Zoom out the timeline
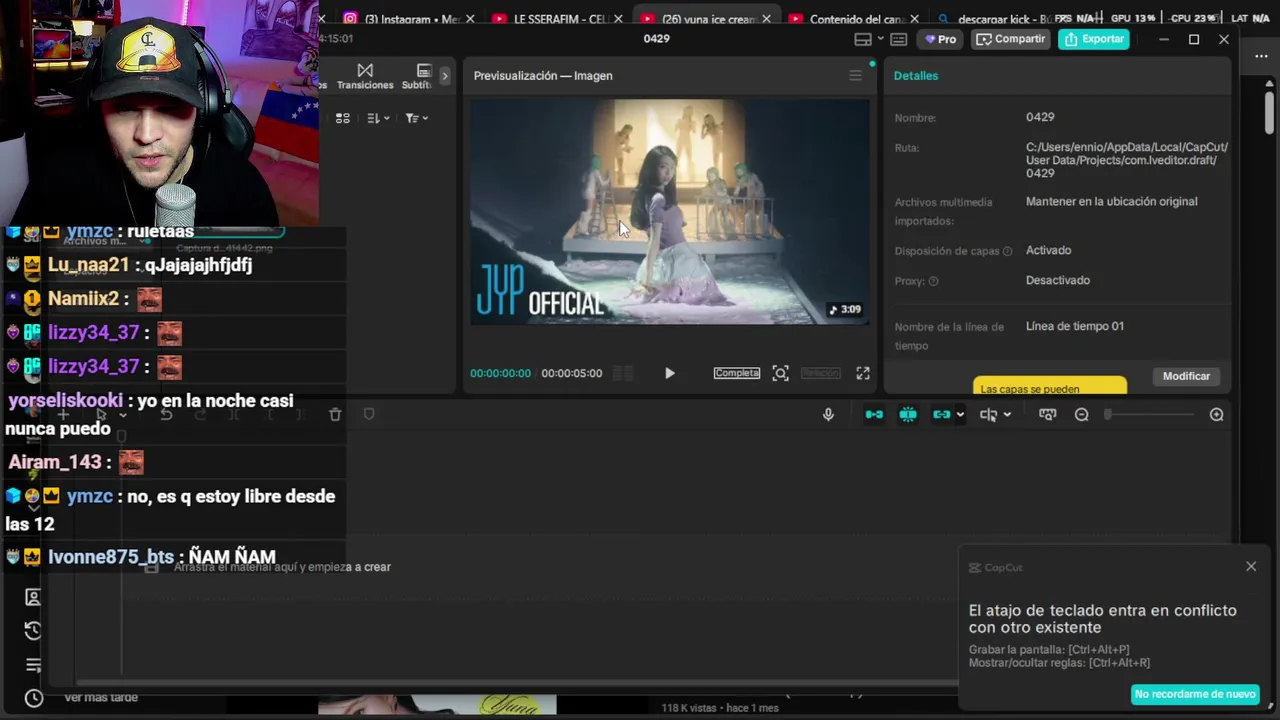Image resolution: width=1280 pixels, height=720 pixels. point(1082,414)
